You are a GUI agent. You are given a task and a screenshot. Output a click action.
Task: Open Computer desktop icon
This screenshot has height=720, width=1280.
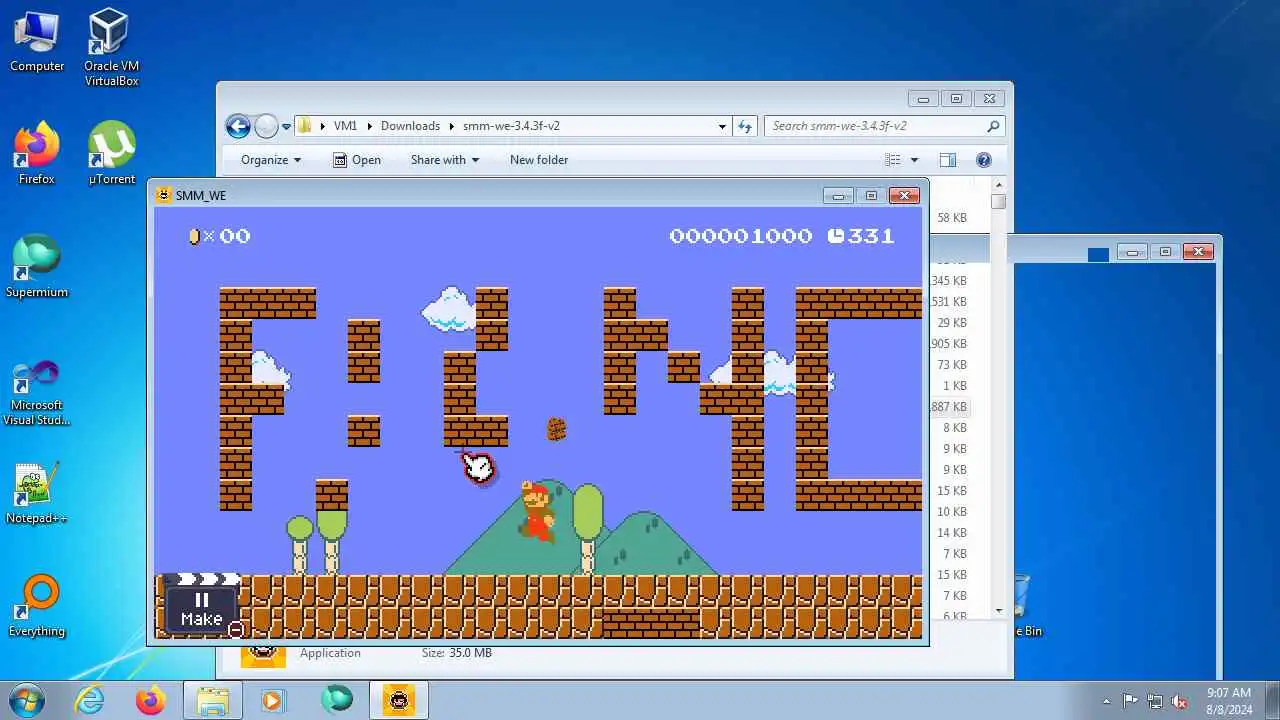tap(37, 41)
